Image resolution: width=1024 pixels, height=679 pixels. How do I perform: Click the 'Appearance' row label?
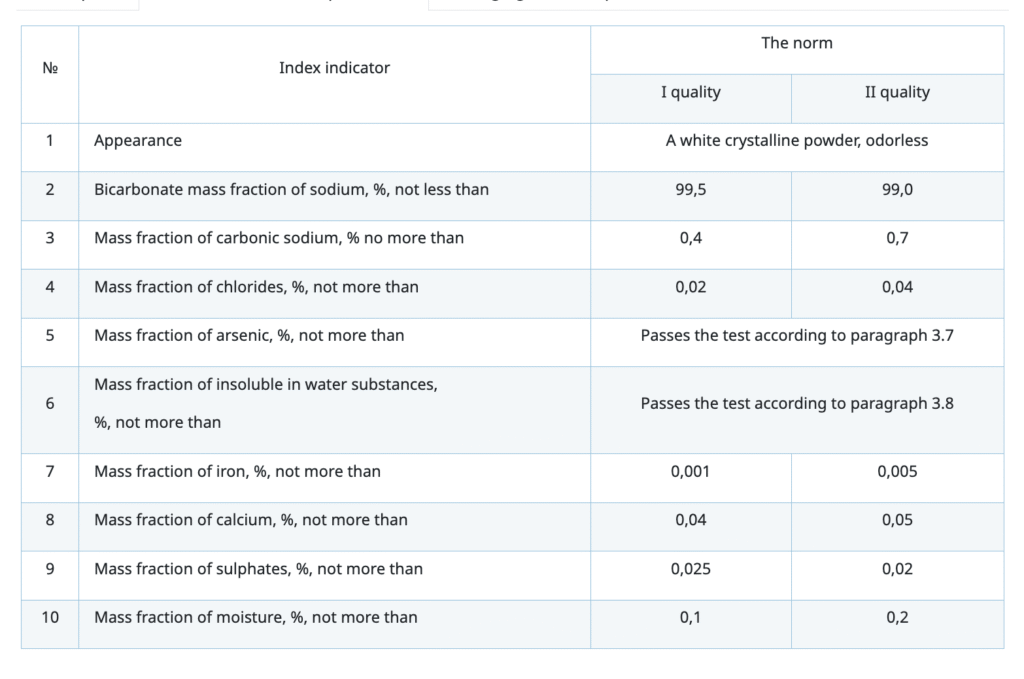(138, 141)
